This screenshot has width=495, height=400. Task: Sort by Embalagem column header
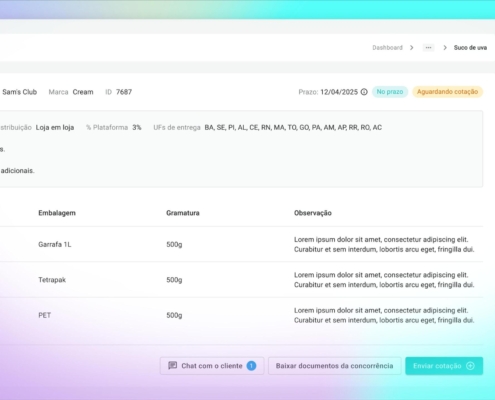point(57,213)
